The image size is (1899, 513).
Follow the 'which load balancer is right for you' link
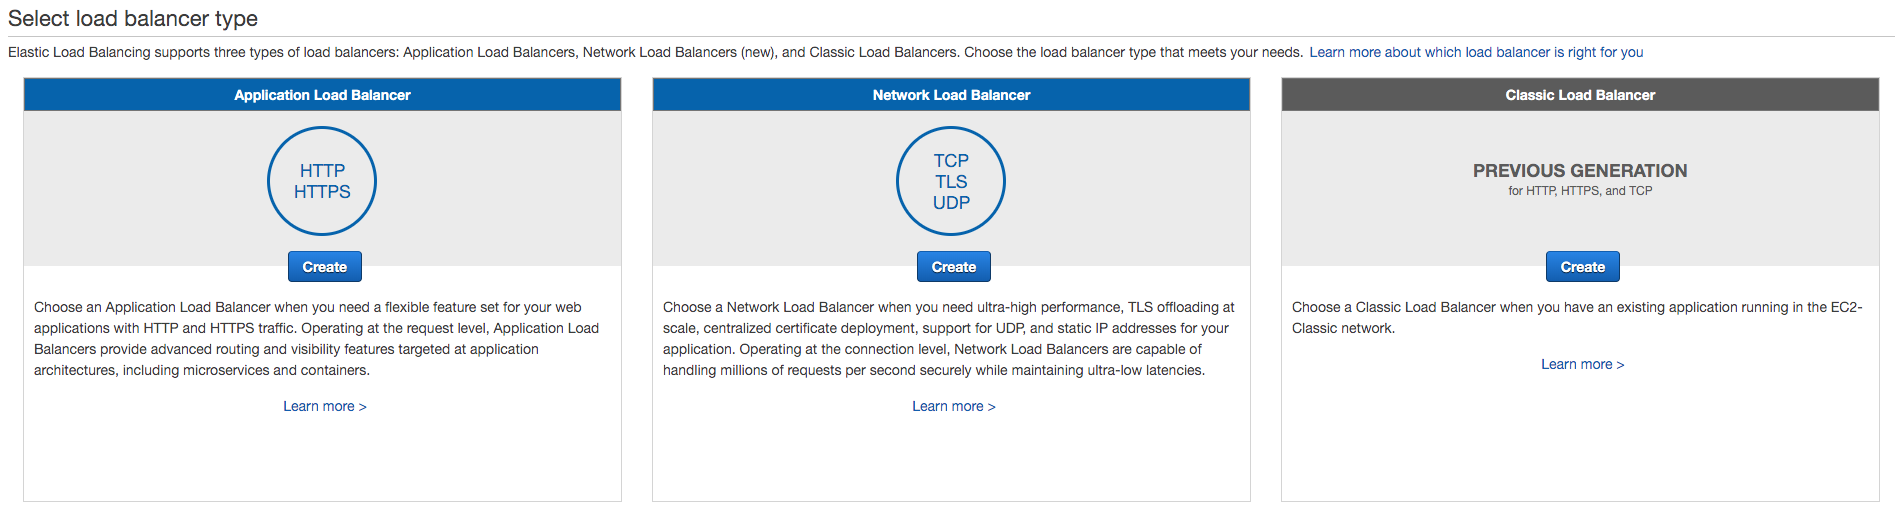(x=1476, y=52)
